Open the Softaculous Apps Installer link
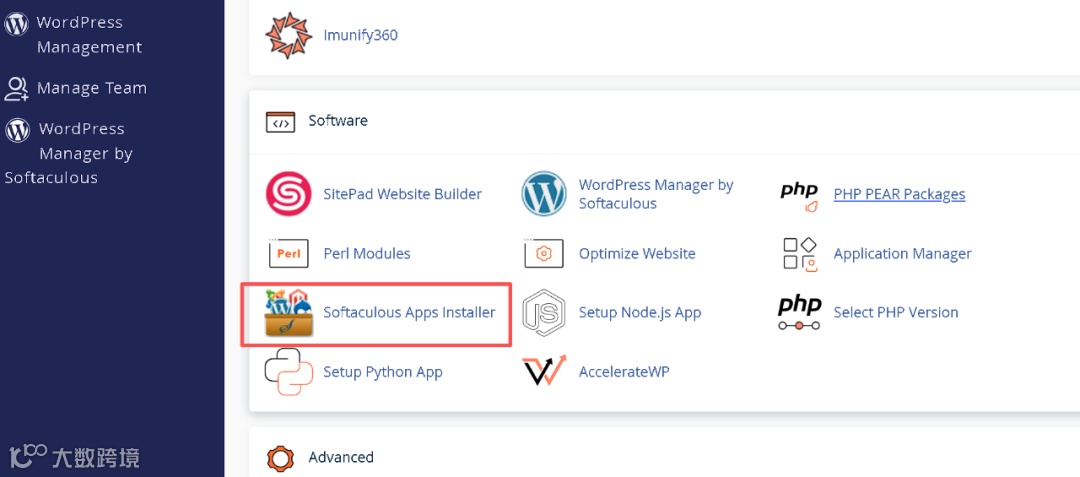Image resolution: width=1080 pixels, height=477 pixels. [x=409, y=313]
